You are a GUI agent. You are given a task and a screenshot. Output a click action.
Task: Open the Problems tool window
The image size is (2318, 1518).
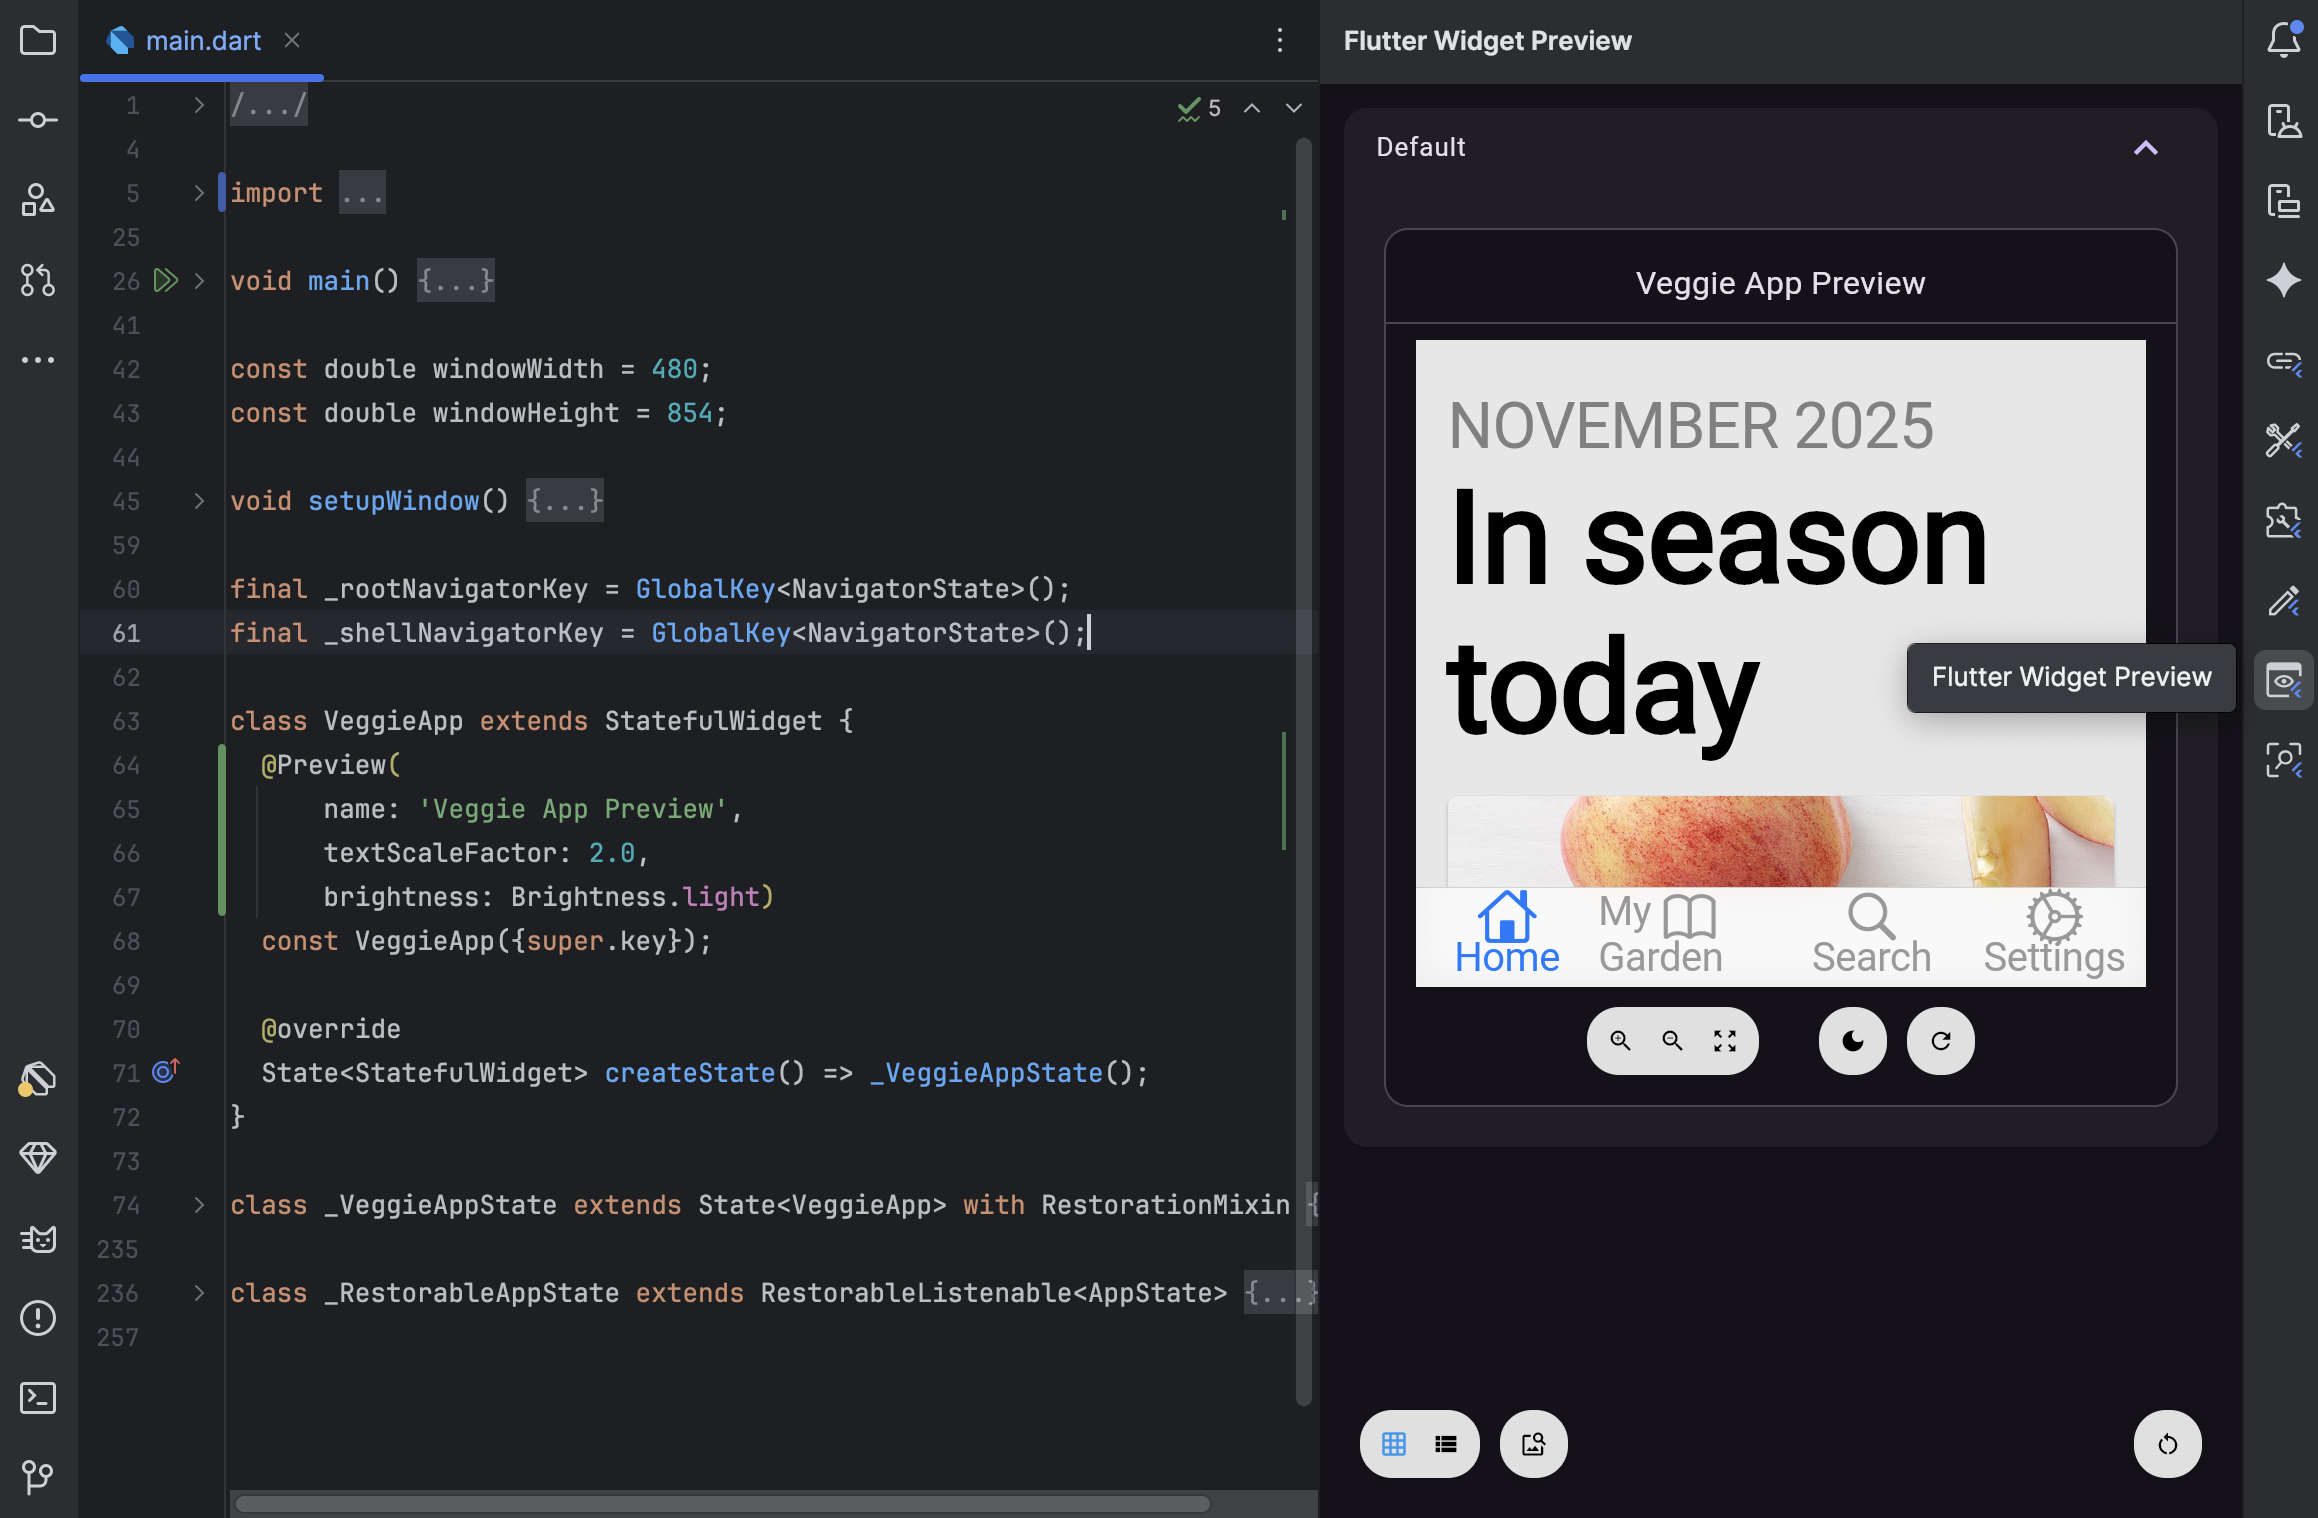38,1319
